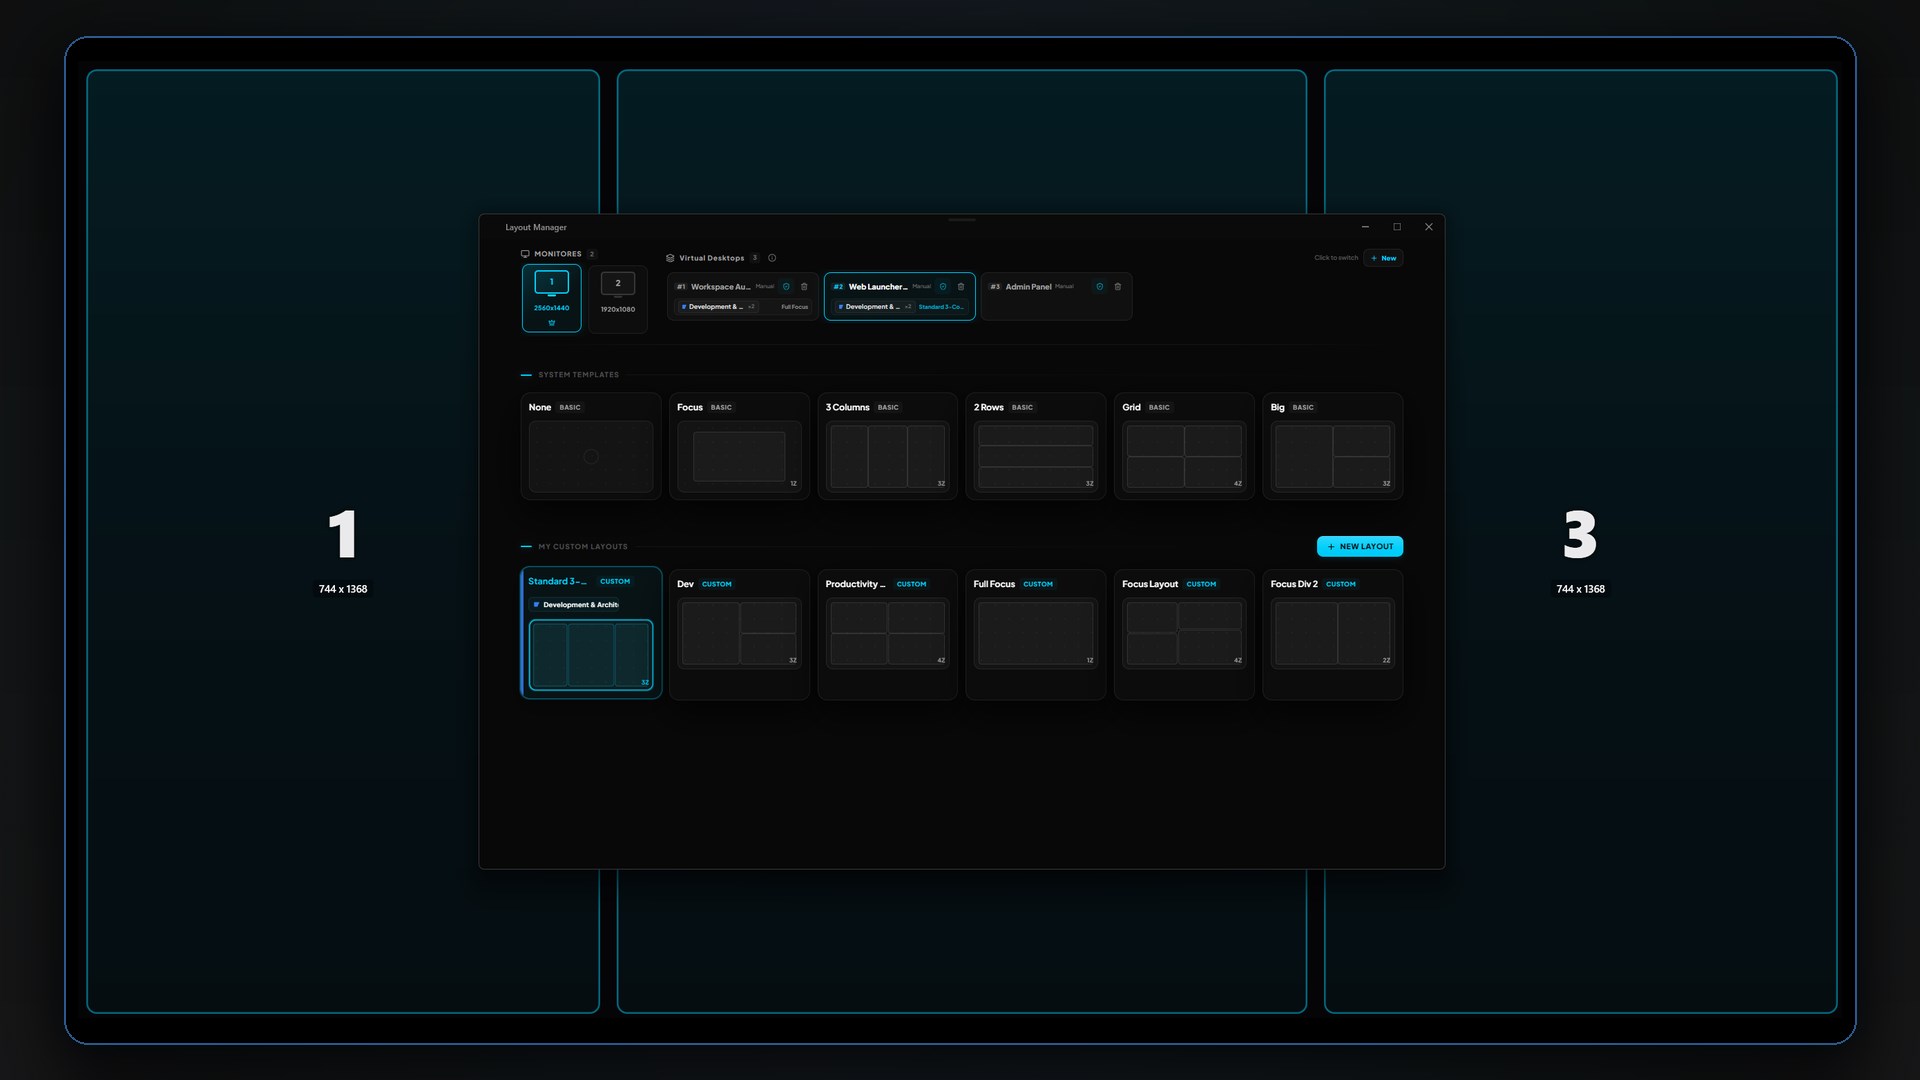Choose the Full Focus custom layout

(x=1036, y=634)
